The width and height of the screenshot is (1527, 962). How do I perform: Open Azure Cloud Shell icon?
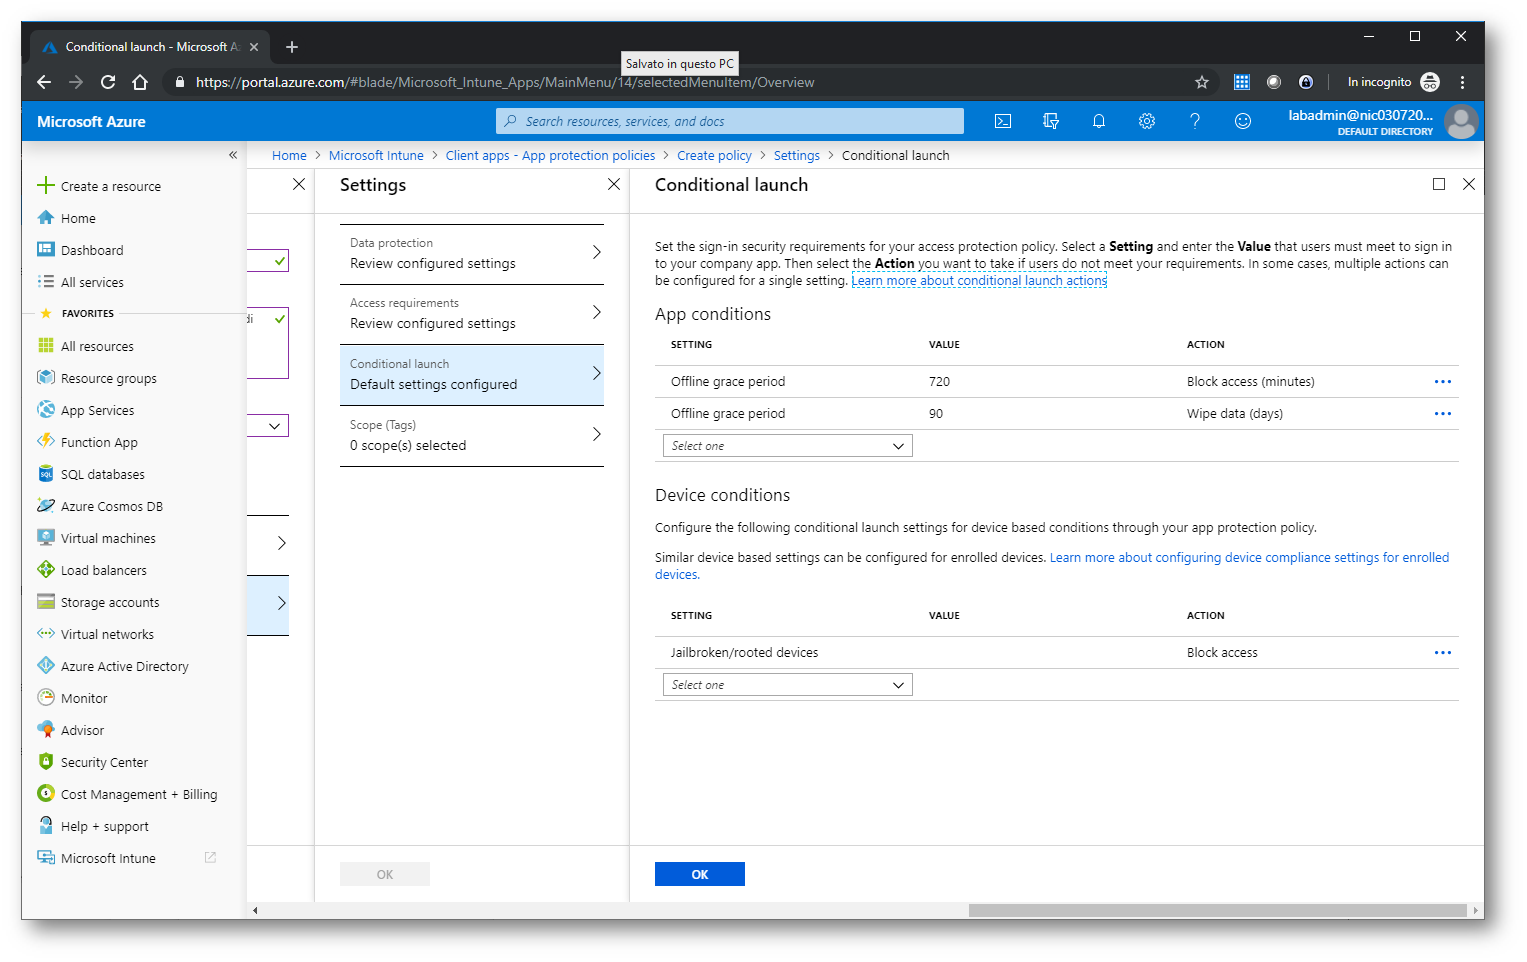1003,121
